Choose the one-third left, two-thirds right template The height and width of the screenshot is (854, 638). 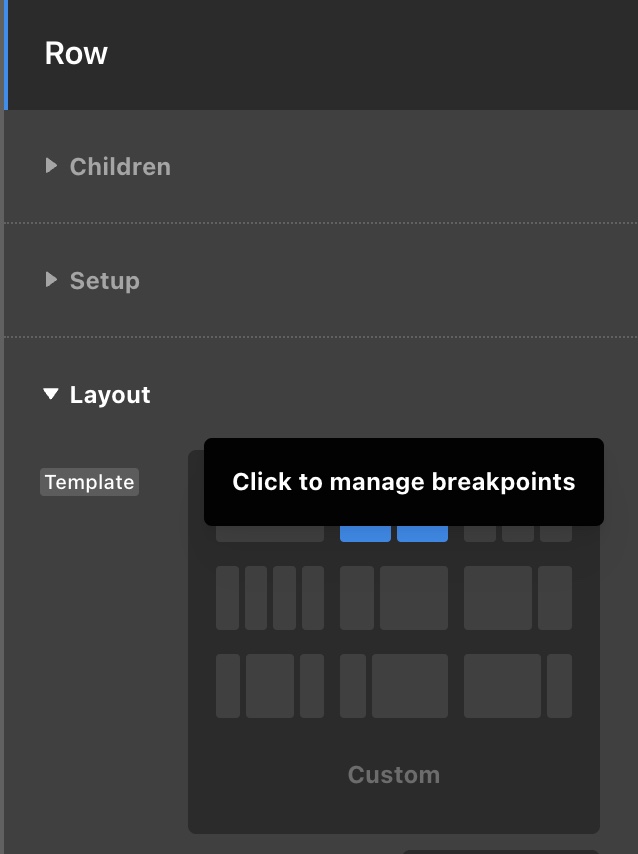(394, 598)
